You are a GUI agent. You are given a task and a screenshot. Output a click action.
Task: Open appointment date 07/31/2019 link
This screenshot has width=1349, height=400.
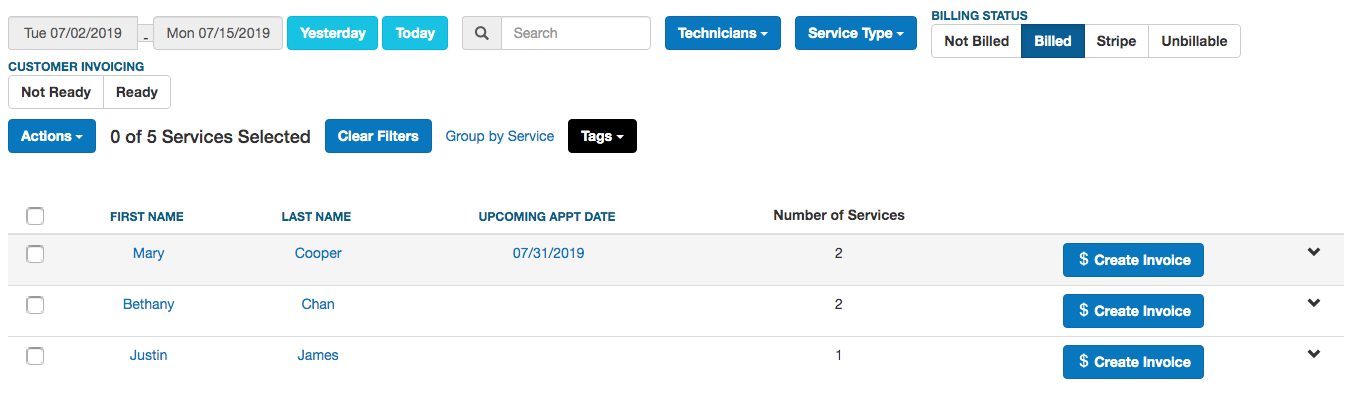pos(548,253)
